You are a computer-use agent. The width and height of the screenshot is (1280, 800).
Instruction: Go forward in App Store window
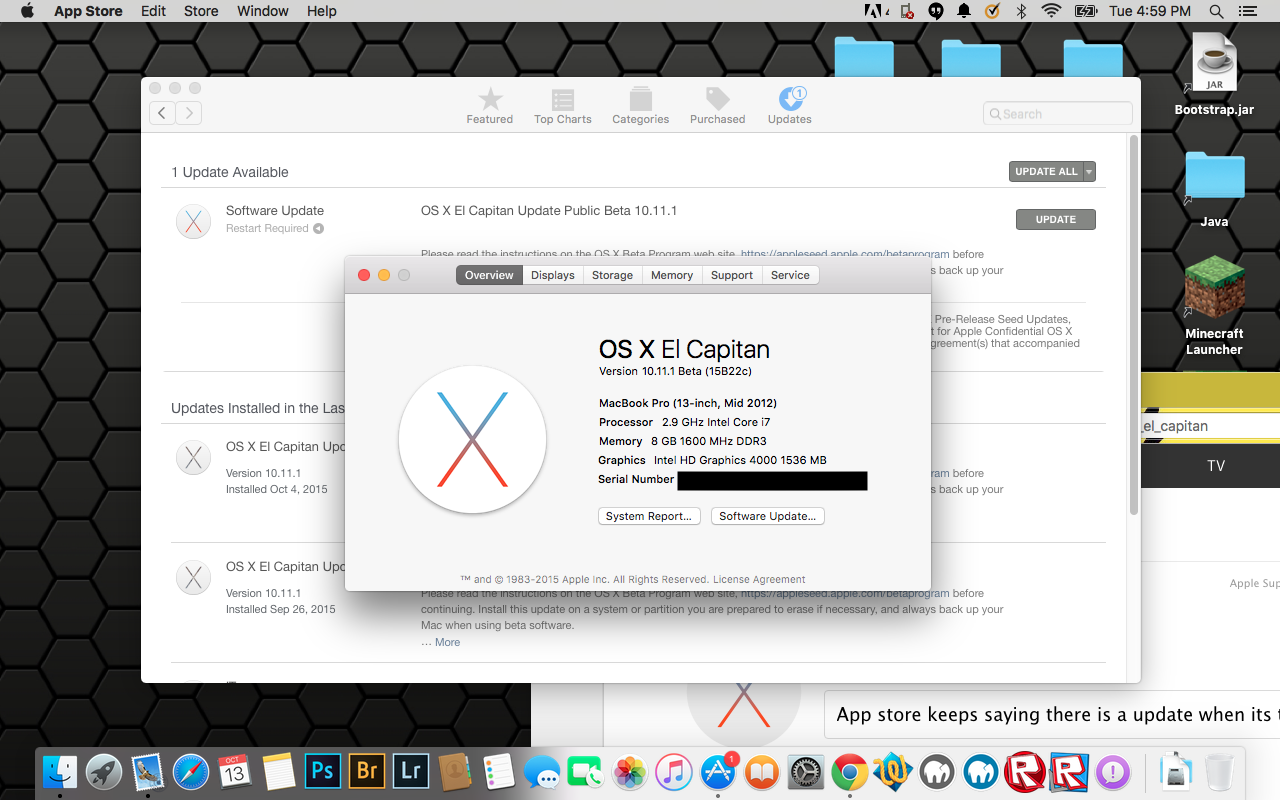tap(189, 113)
